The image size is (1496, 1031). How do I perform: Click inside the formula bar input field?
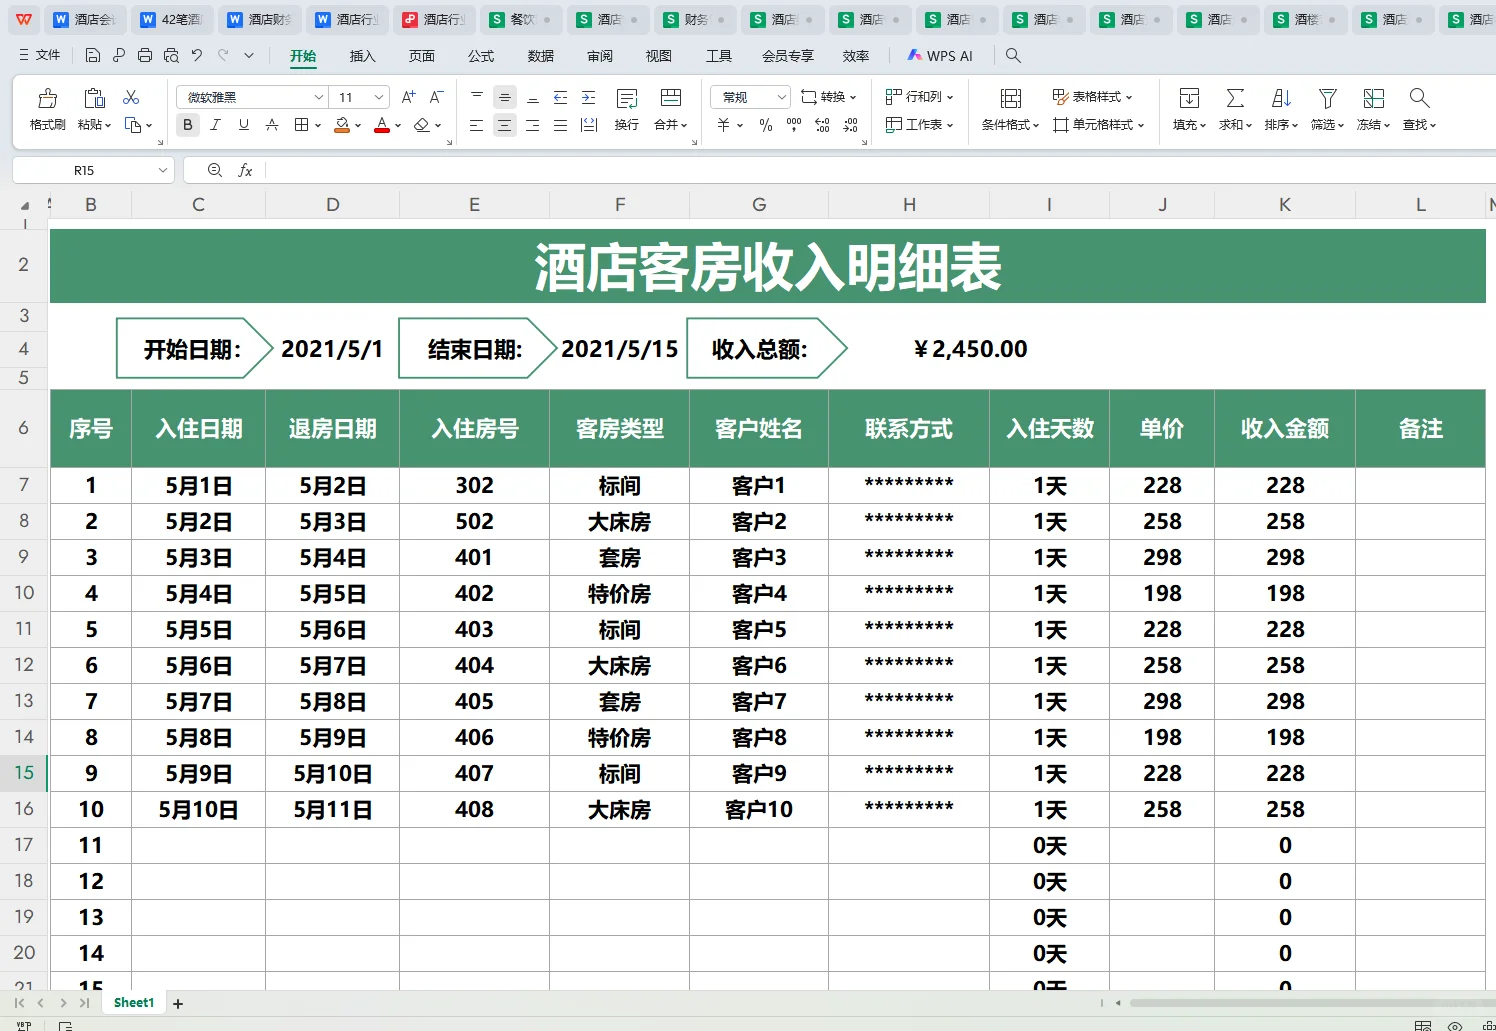tap(880, 171)
